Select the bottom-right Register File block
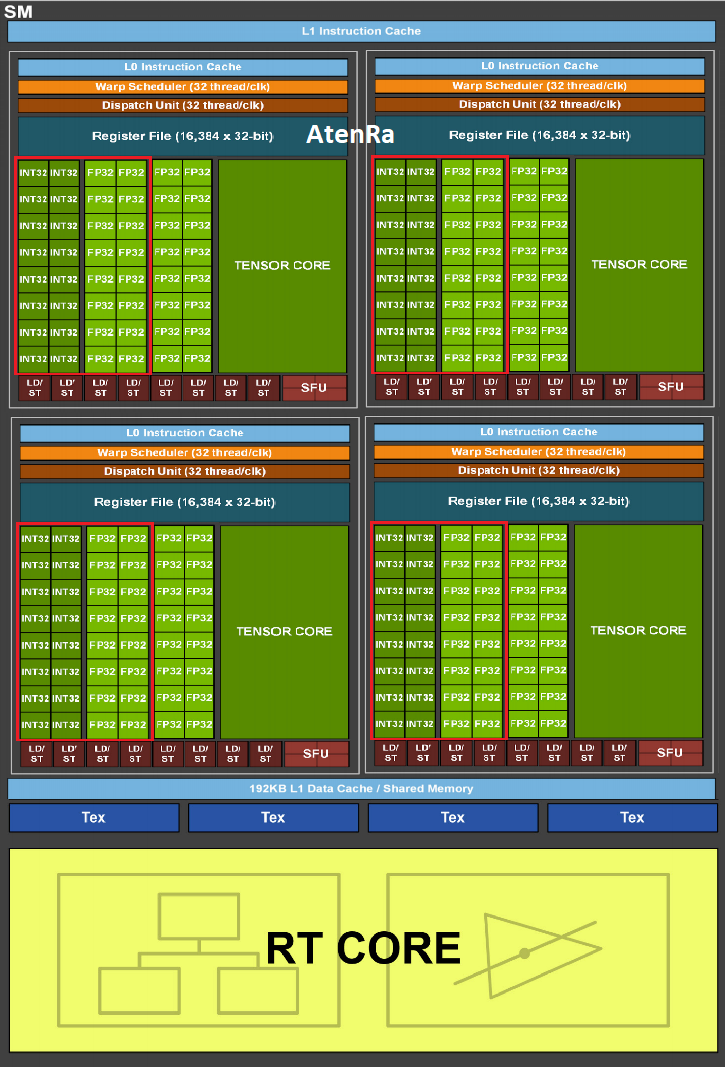The height and width of the screenshot is (1067, 725). pyautogui.click(x=538, y=502)
